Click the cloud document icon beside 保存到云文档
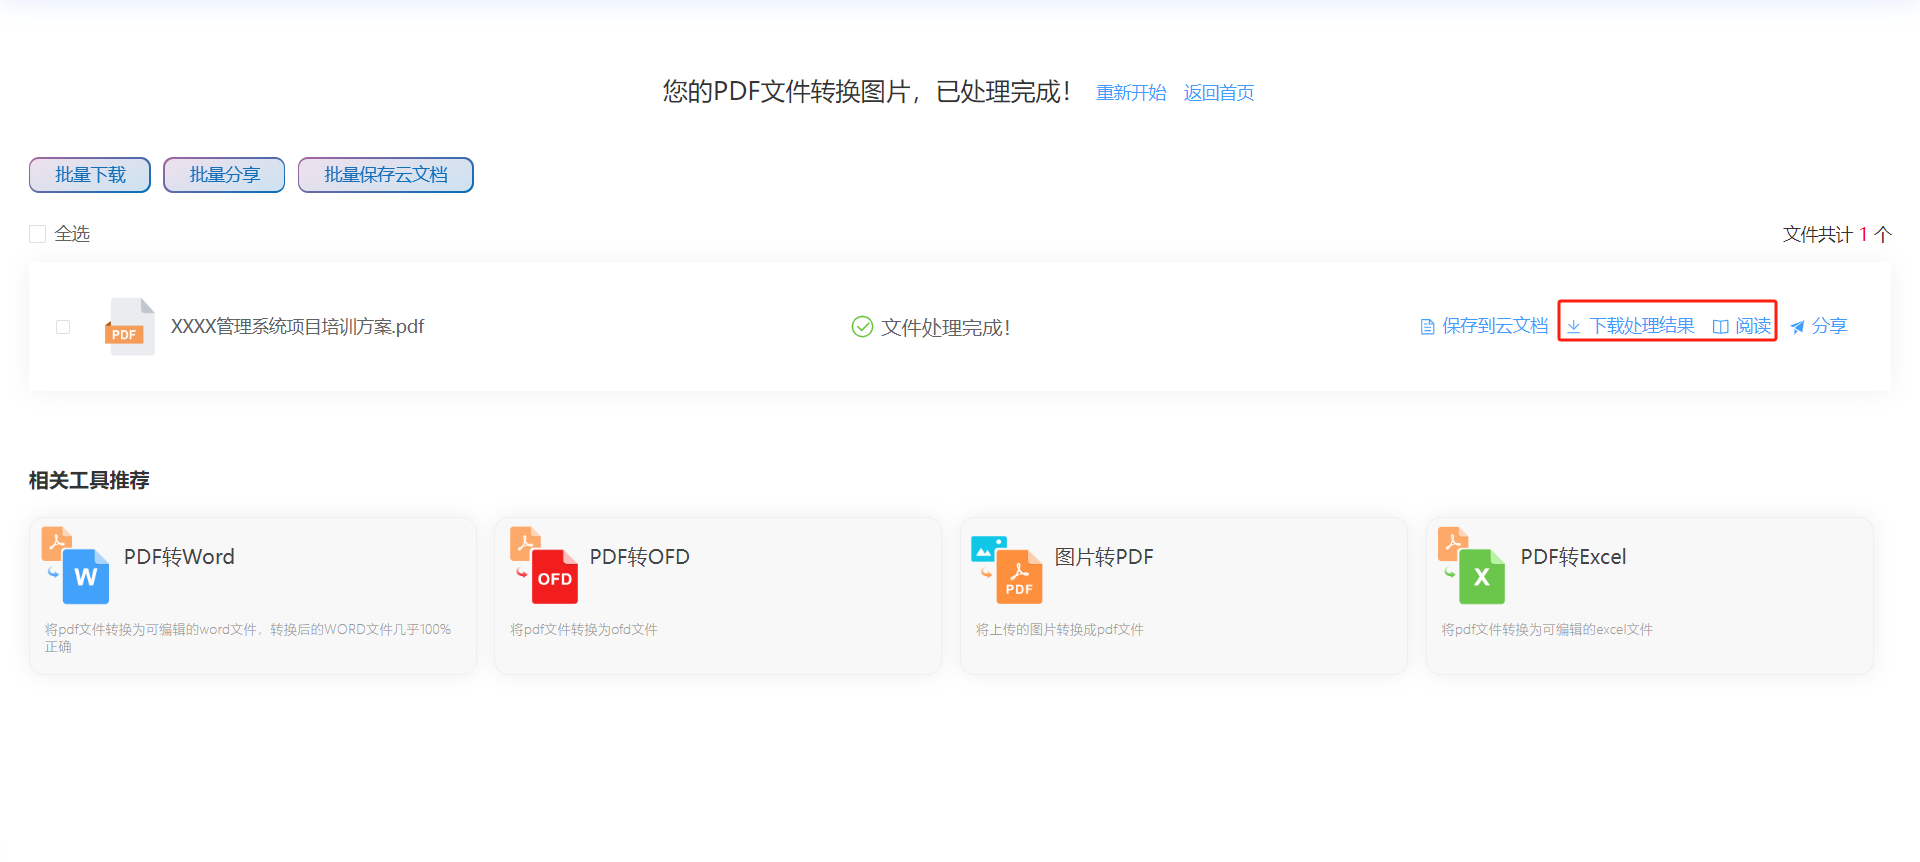 tap(1427, 327)
